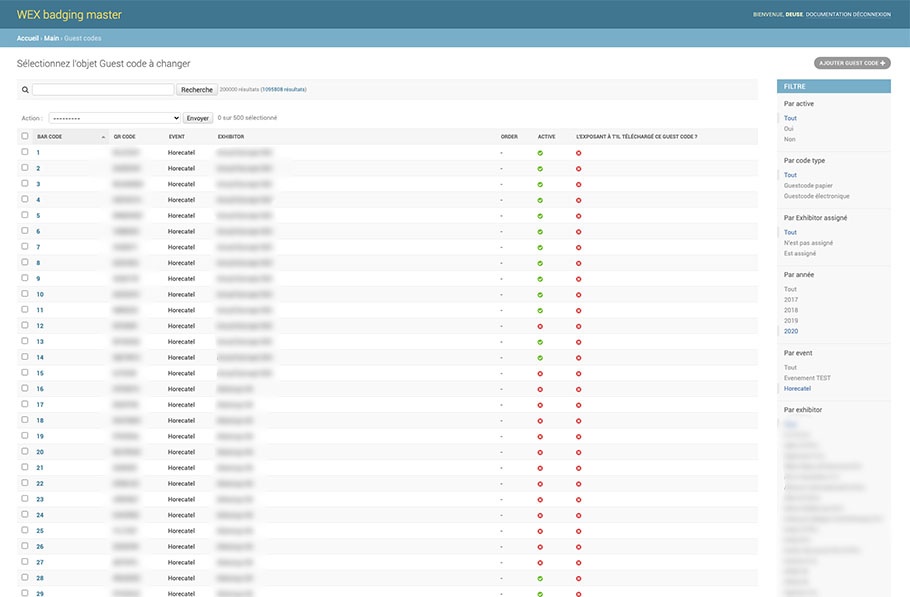Filter by year 2019

tap(791, 321)
